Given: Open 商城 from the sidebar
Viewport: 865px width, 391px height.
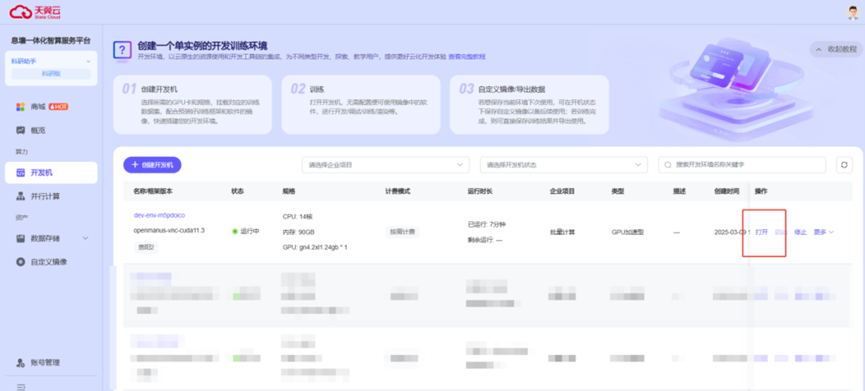Looking at the screenshot, I should (x=42, y=106).
